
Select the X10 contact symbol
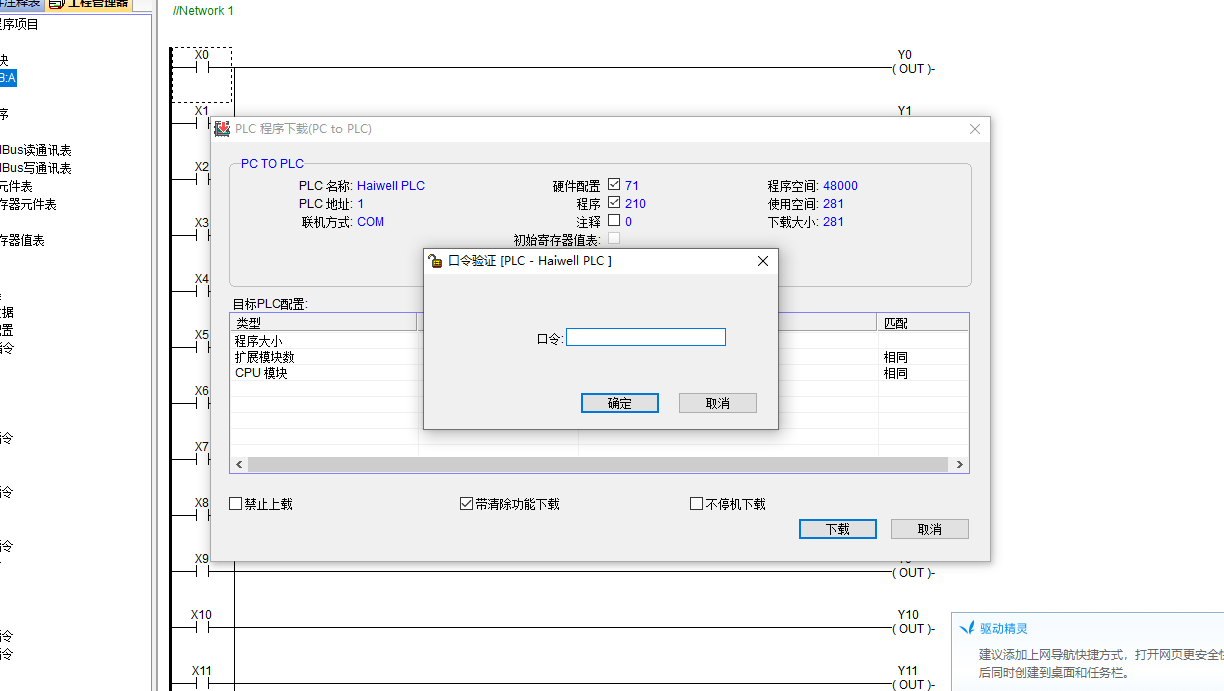coord(202,629)
